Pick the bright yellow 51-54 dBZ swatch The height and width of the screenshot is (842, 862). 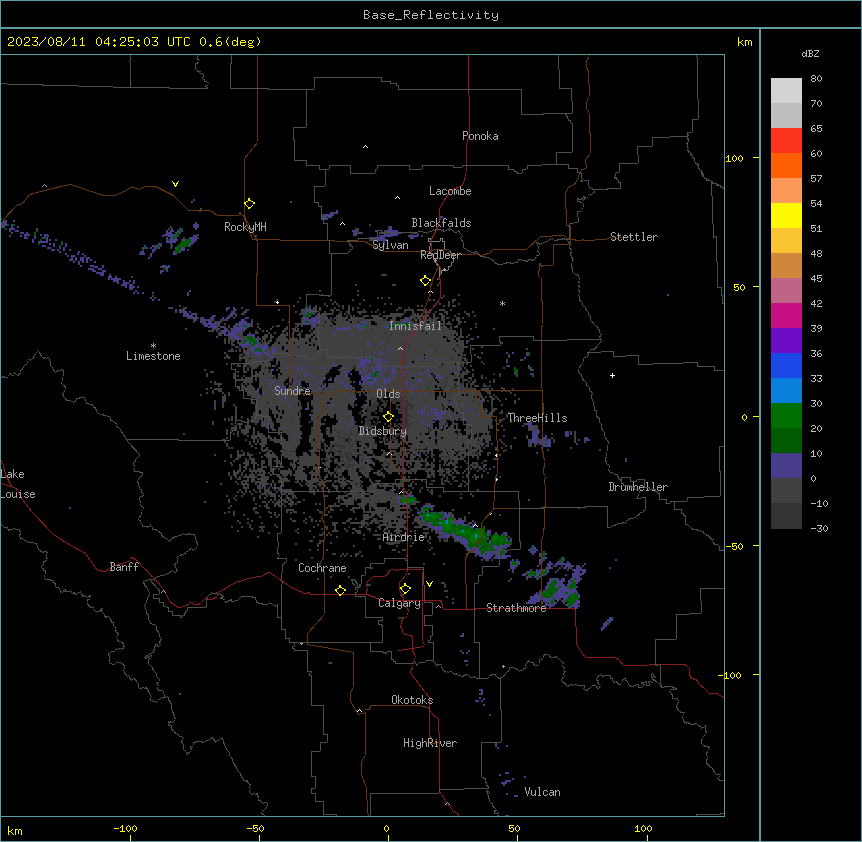coord(786,216)
